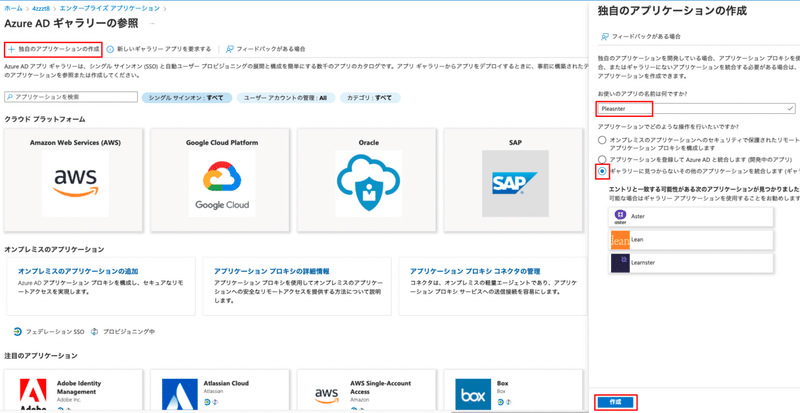Open the シングル サインオン: すべて filter
Image resolution: width=800 pixels, height=413 pixels.
click(187, 98)
